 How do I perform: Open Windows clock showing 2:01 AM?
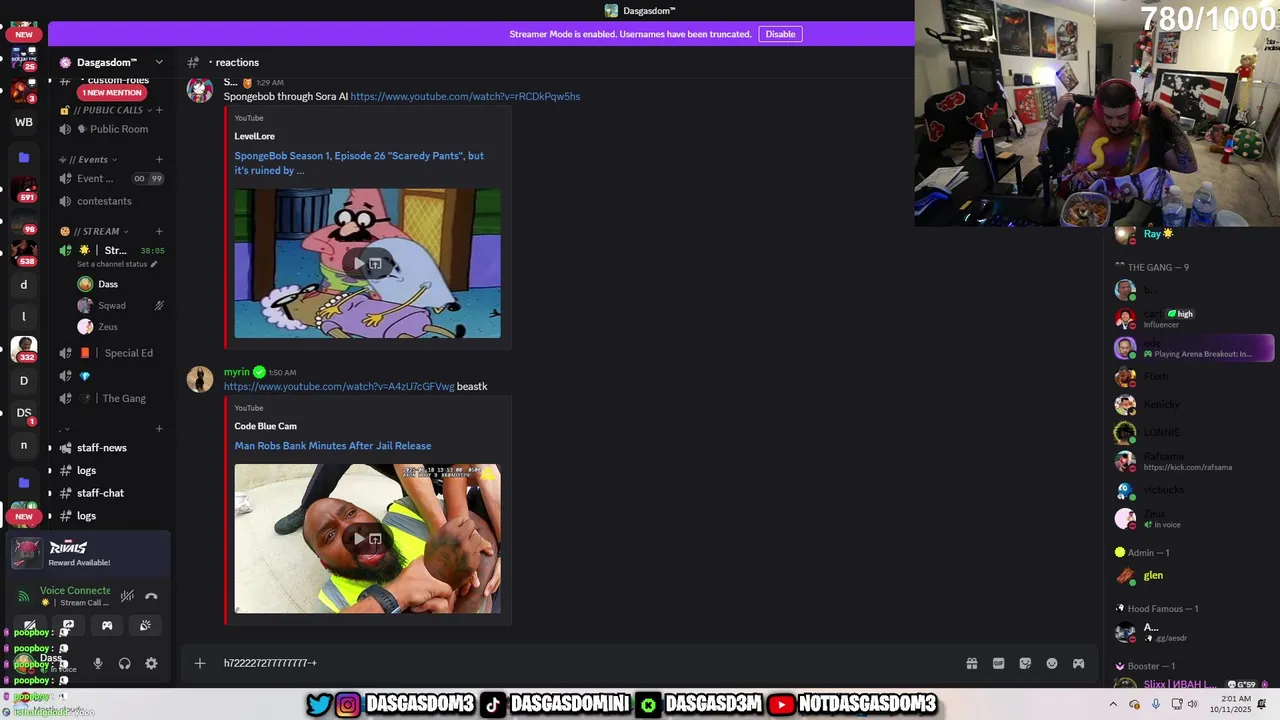[x=1229, y=704]
